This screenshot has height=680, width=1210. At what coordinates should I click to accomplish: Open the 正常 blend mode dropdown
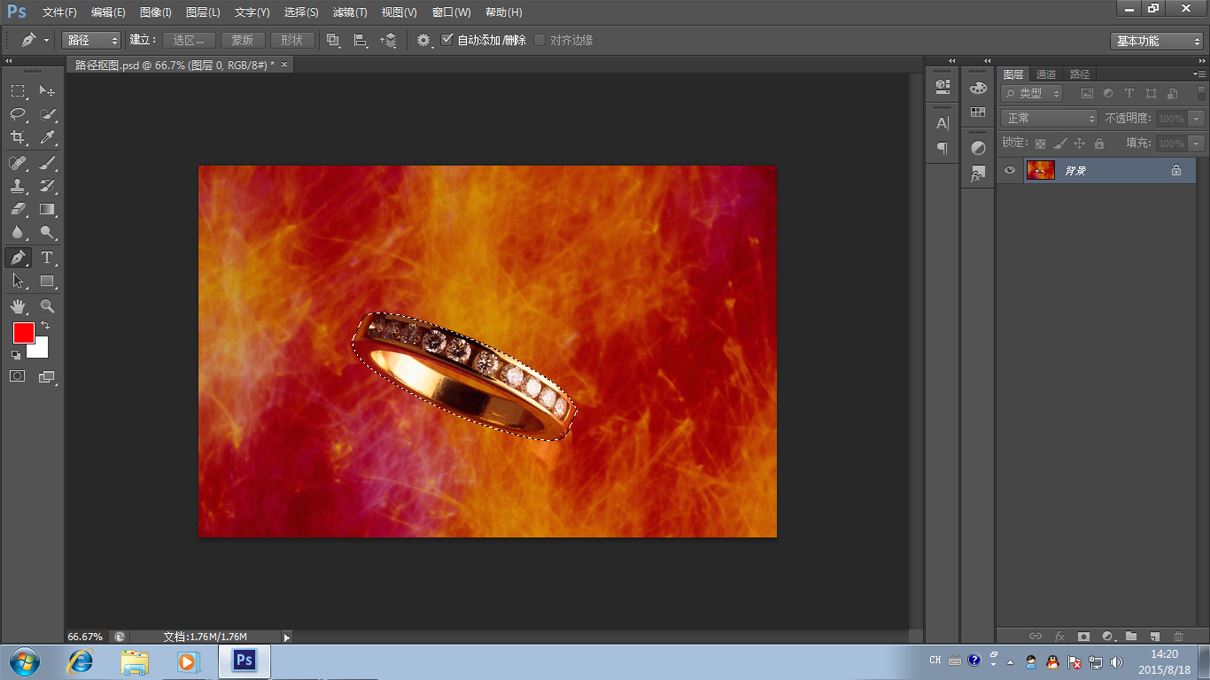1048,118
